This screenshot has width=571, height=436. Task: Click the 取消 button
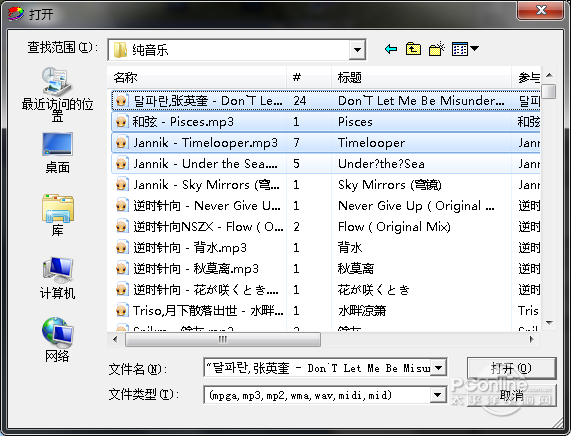pyautogui.click(x=511, y=395)
